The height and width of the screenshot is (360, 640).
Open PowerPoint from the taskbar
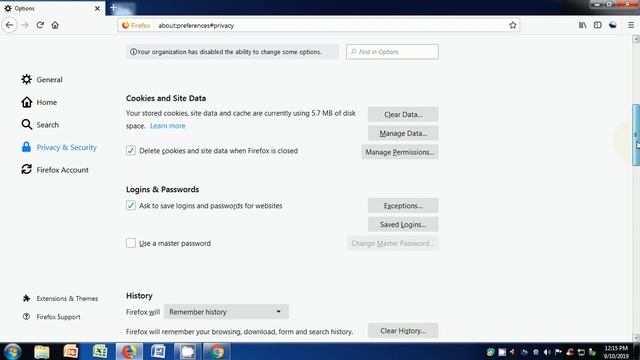point(71,351)
